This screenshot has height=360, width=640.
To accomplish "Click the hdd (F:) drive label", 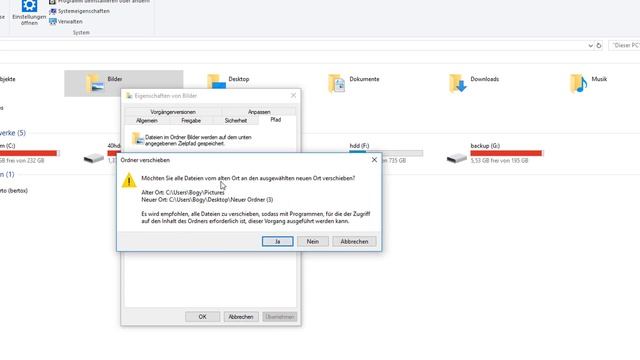I will [x=359, y=146].
